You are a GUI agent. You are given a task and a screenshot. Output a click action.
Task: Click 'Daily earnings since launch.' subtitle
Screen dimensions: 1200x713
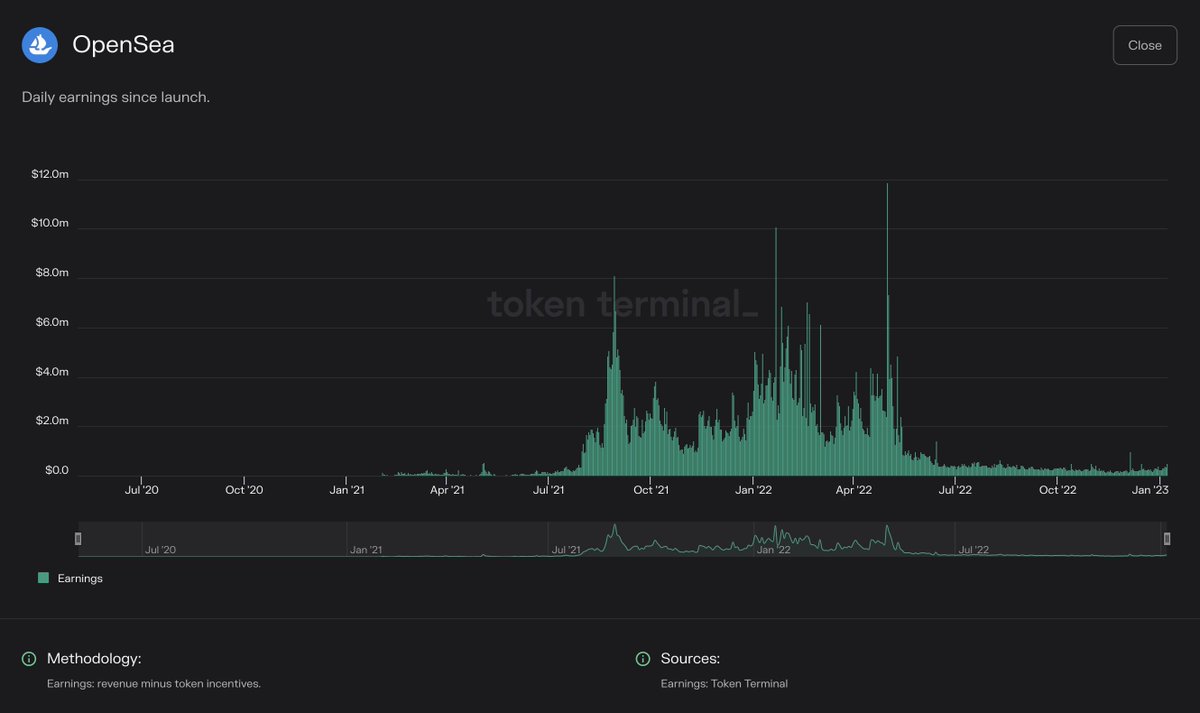(x=116, y=97)
